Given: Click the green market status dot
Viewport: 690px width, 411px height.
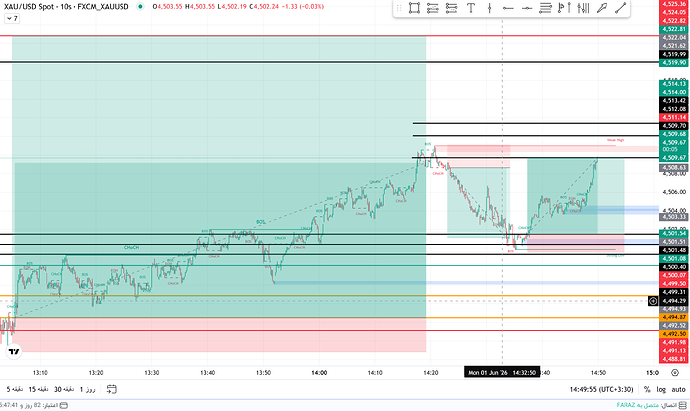Looking at the screenshot, I should (140, 7).
